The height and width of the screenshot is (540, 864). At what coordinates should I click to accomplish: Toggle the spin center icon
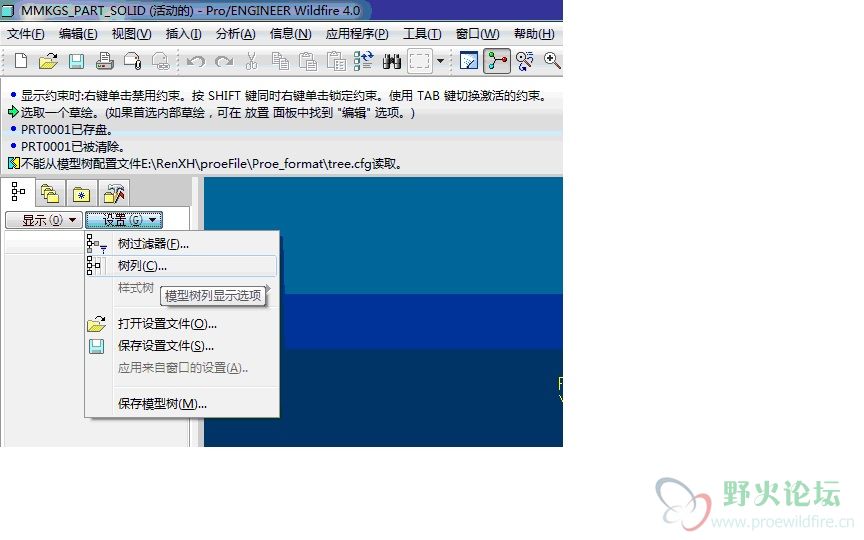496,61
